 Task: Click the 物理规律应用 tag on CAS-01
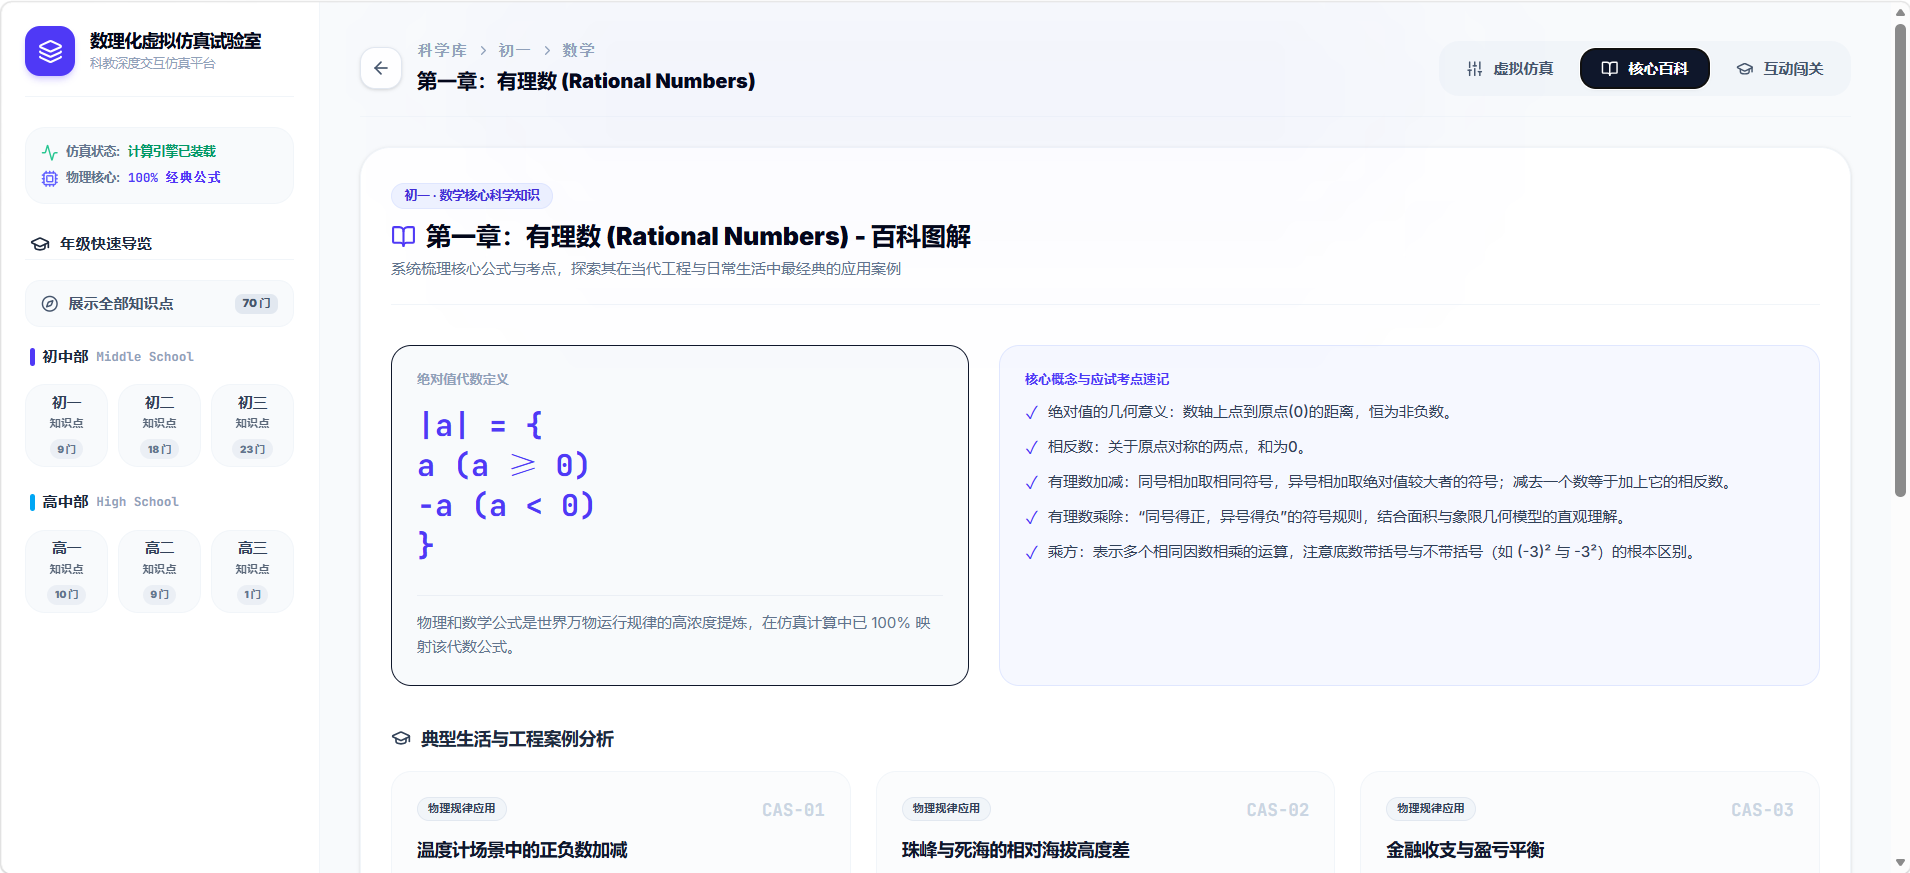tap(462, 809)
